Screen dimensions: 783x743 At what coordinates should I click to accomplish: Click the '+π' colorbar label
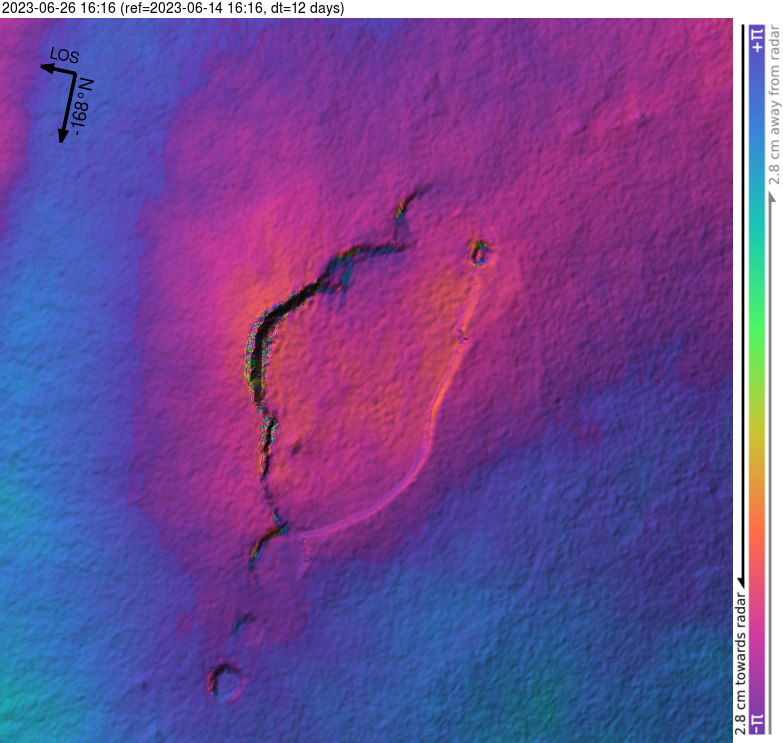[x=757, y=39]
